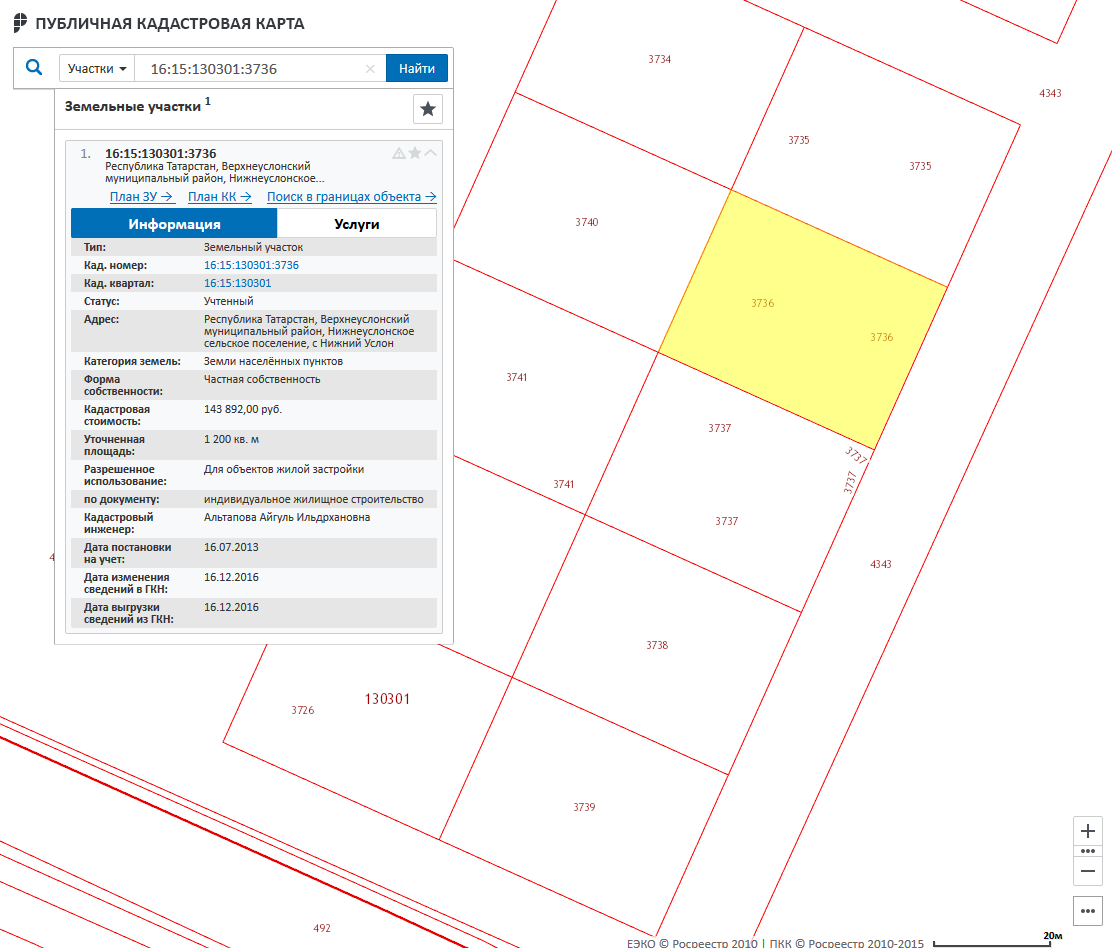Click the warning triangle icon on the result

click(x=399, y=153)
